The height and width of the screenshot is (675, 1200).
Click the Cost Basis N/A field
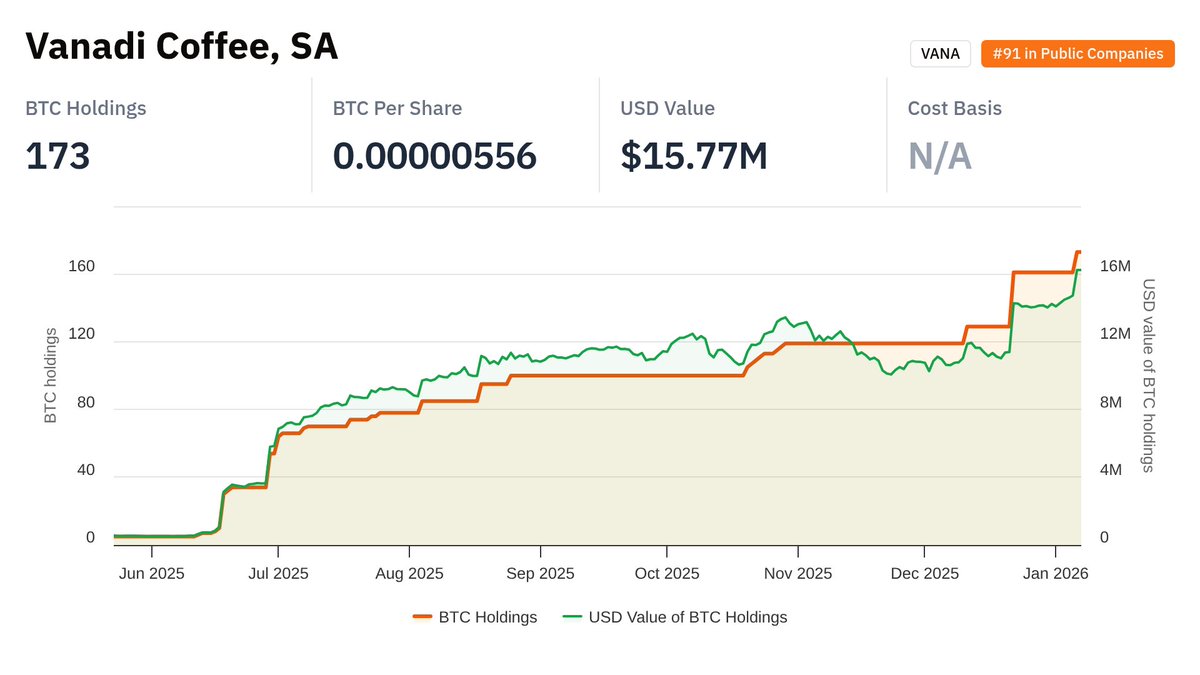click(939, 156)
